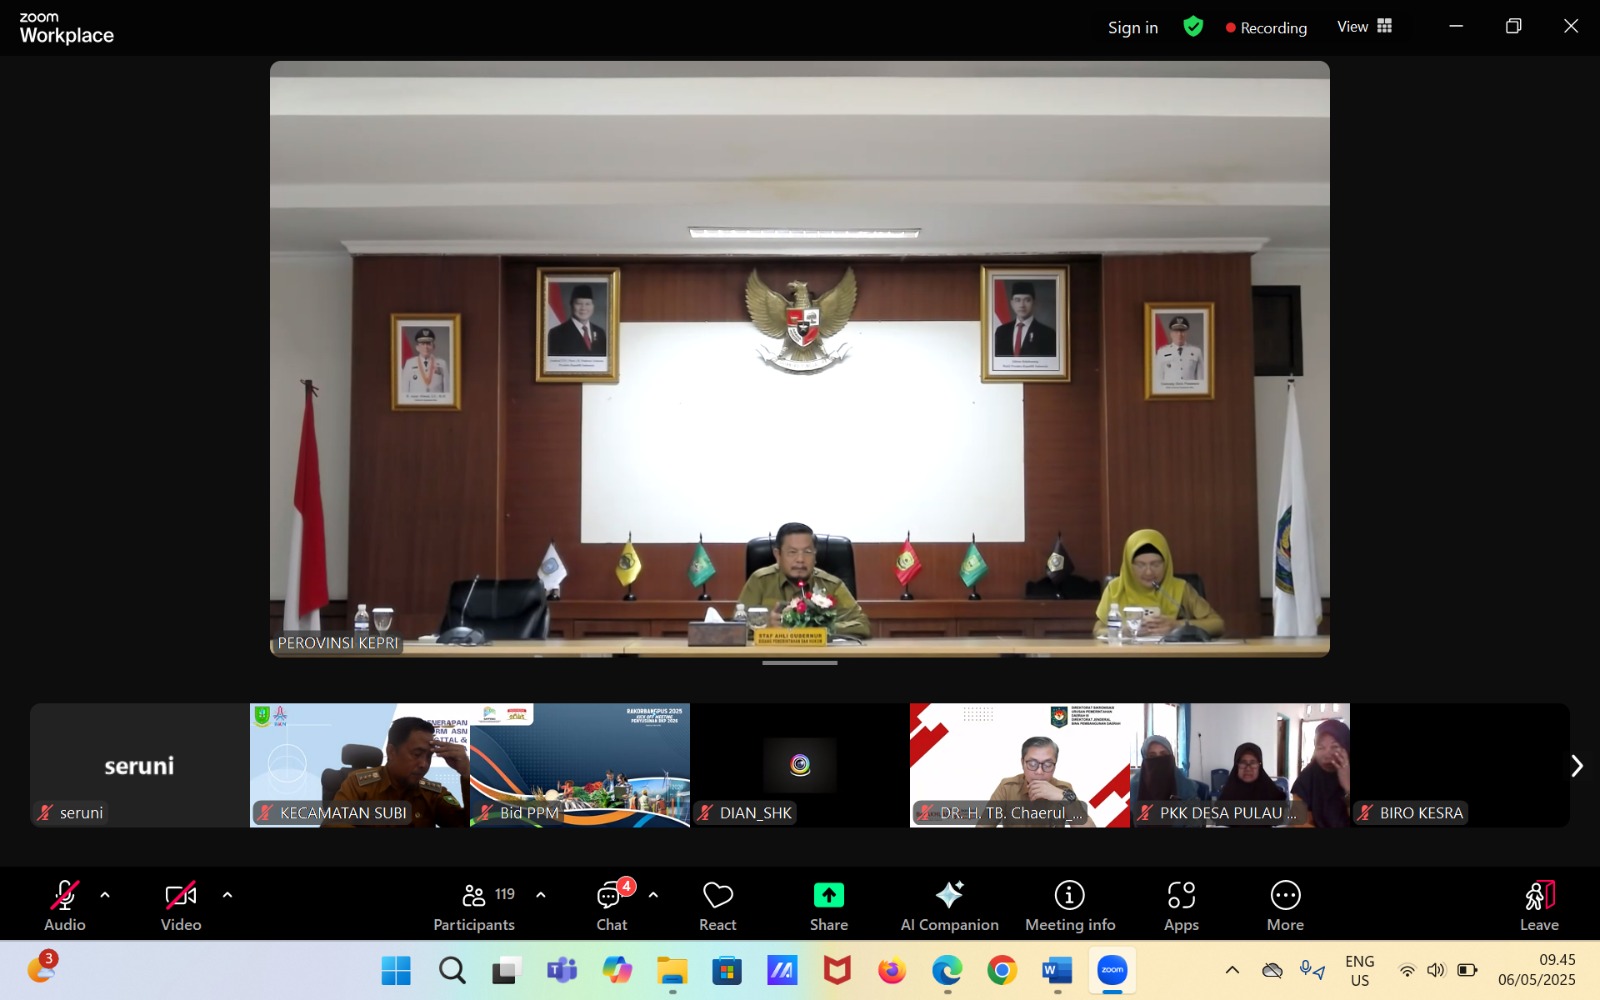Open the Apps icon in toolbar
The width and height of the screenshot is (1600, 1000).
click(x=1181, y=895)
